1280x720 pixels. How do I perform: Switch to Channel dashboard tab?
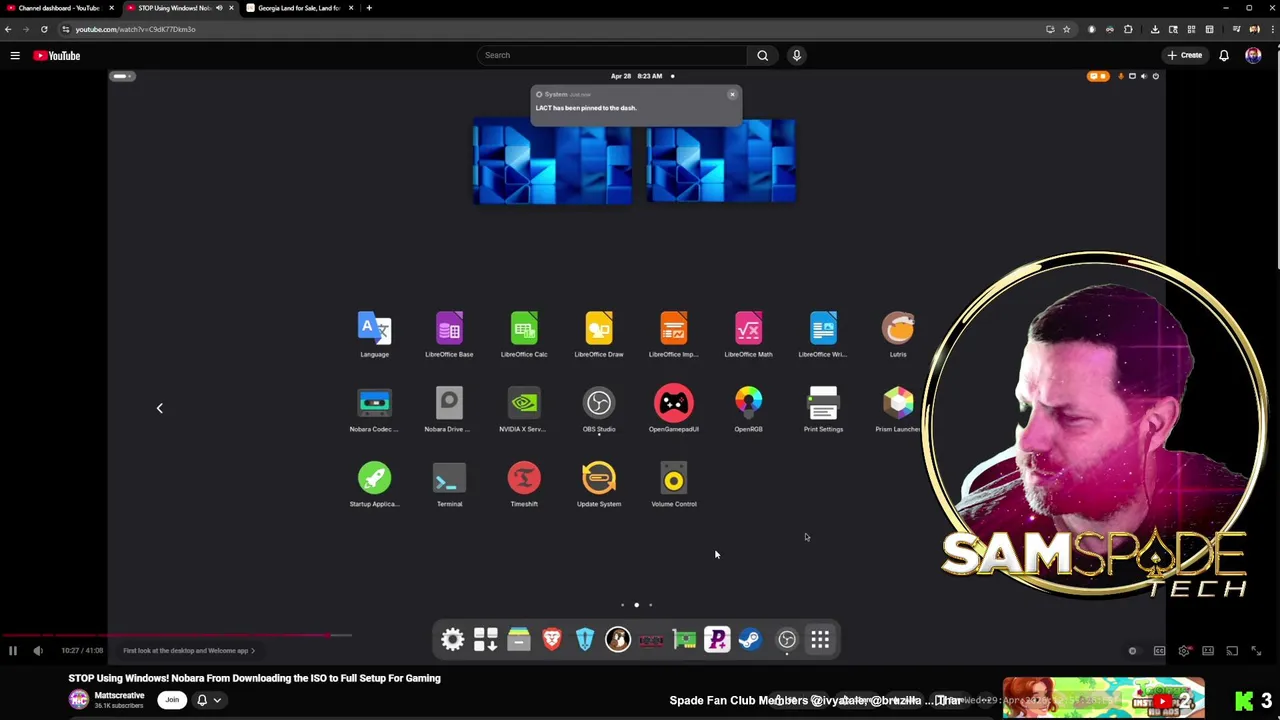coord(60,8)
